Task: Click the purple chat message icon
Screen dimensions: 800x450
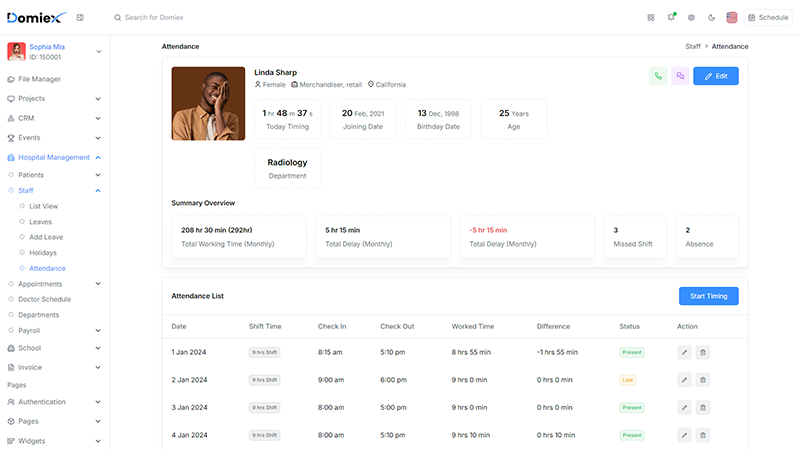Action: point(680,76)
